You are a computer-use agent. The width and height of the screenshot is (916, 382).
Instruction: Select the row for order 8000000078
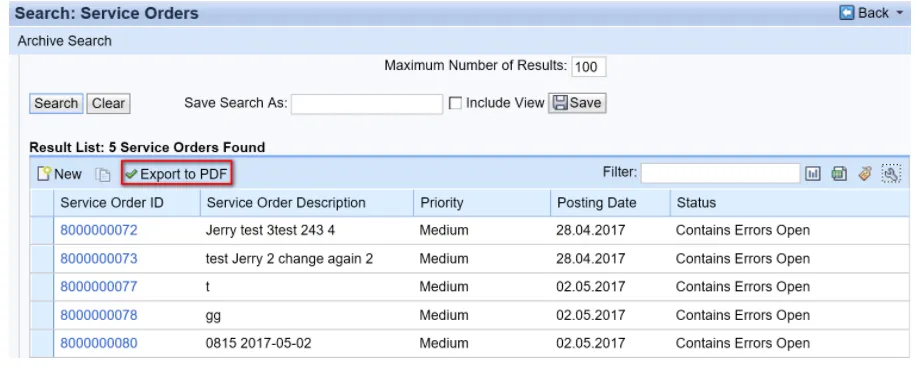coord(41,315)
